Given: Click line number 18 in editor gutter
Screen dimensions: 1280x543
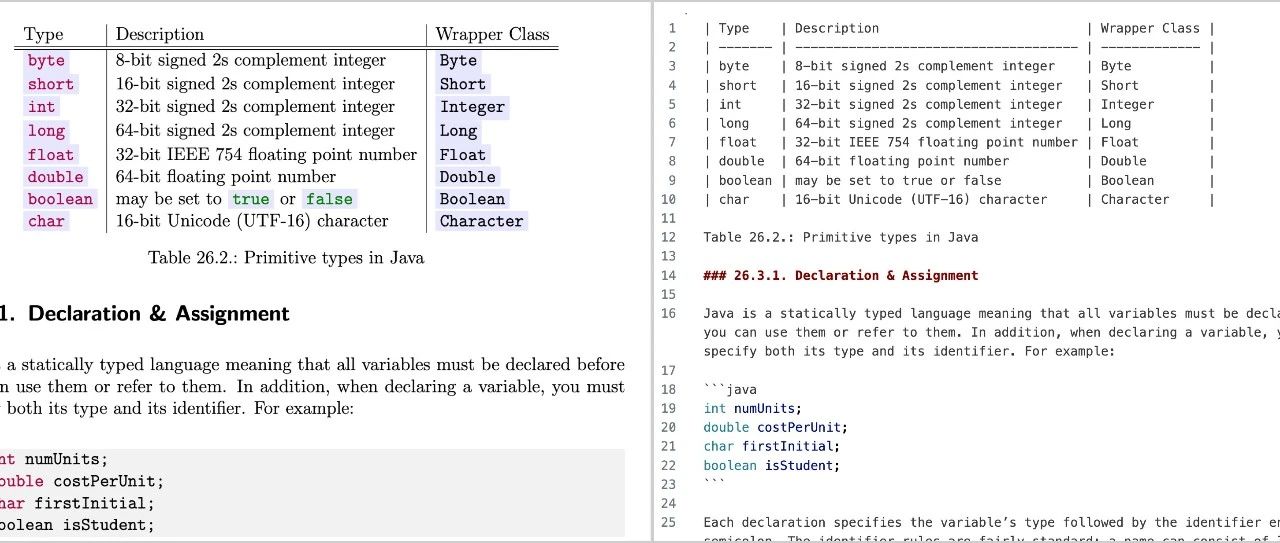Looking at the screenshot, I should point(669,389).
